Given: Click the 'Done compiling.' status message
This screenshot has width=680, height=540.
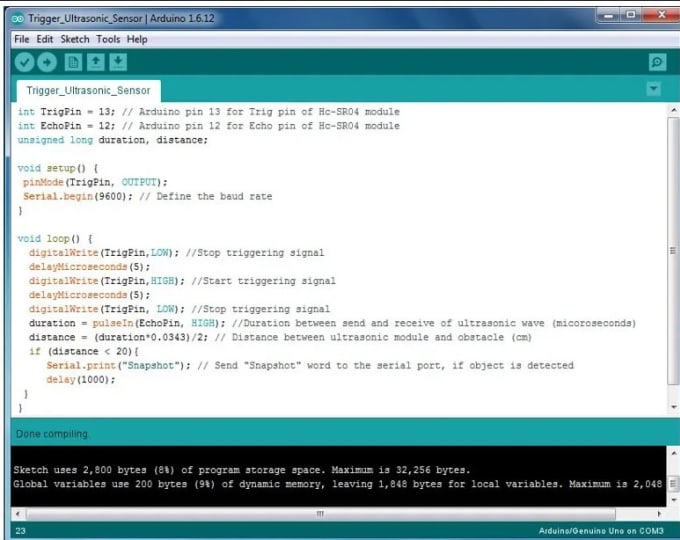Looking at the screenshot, I should point(52,434).
